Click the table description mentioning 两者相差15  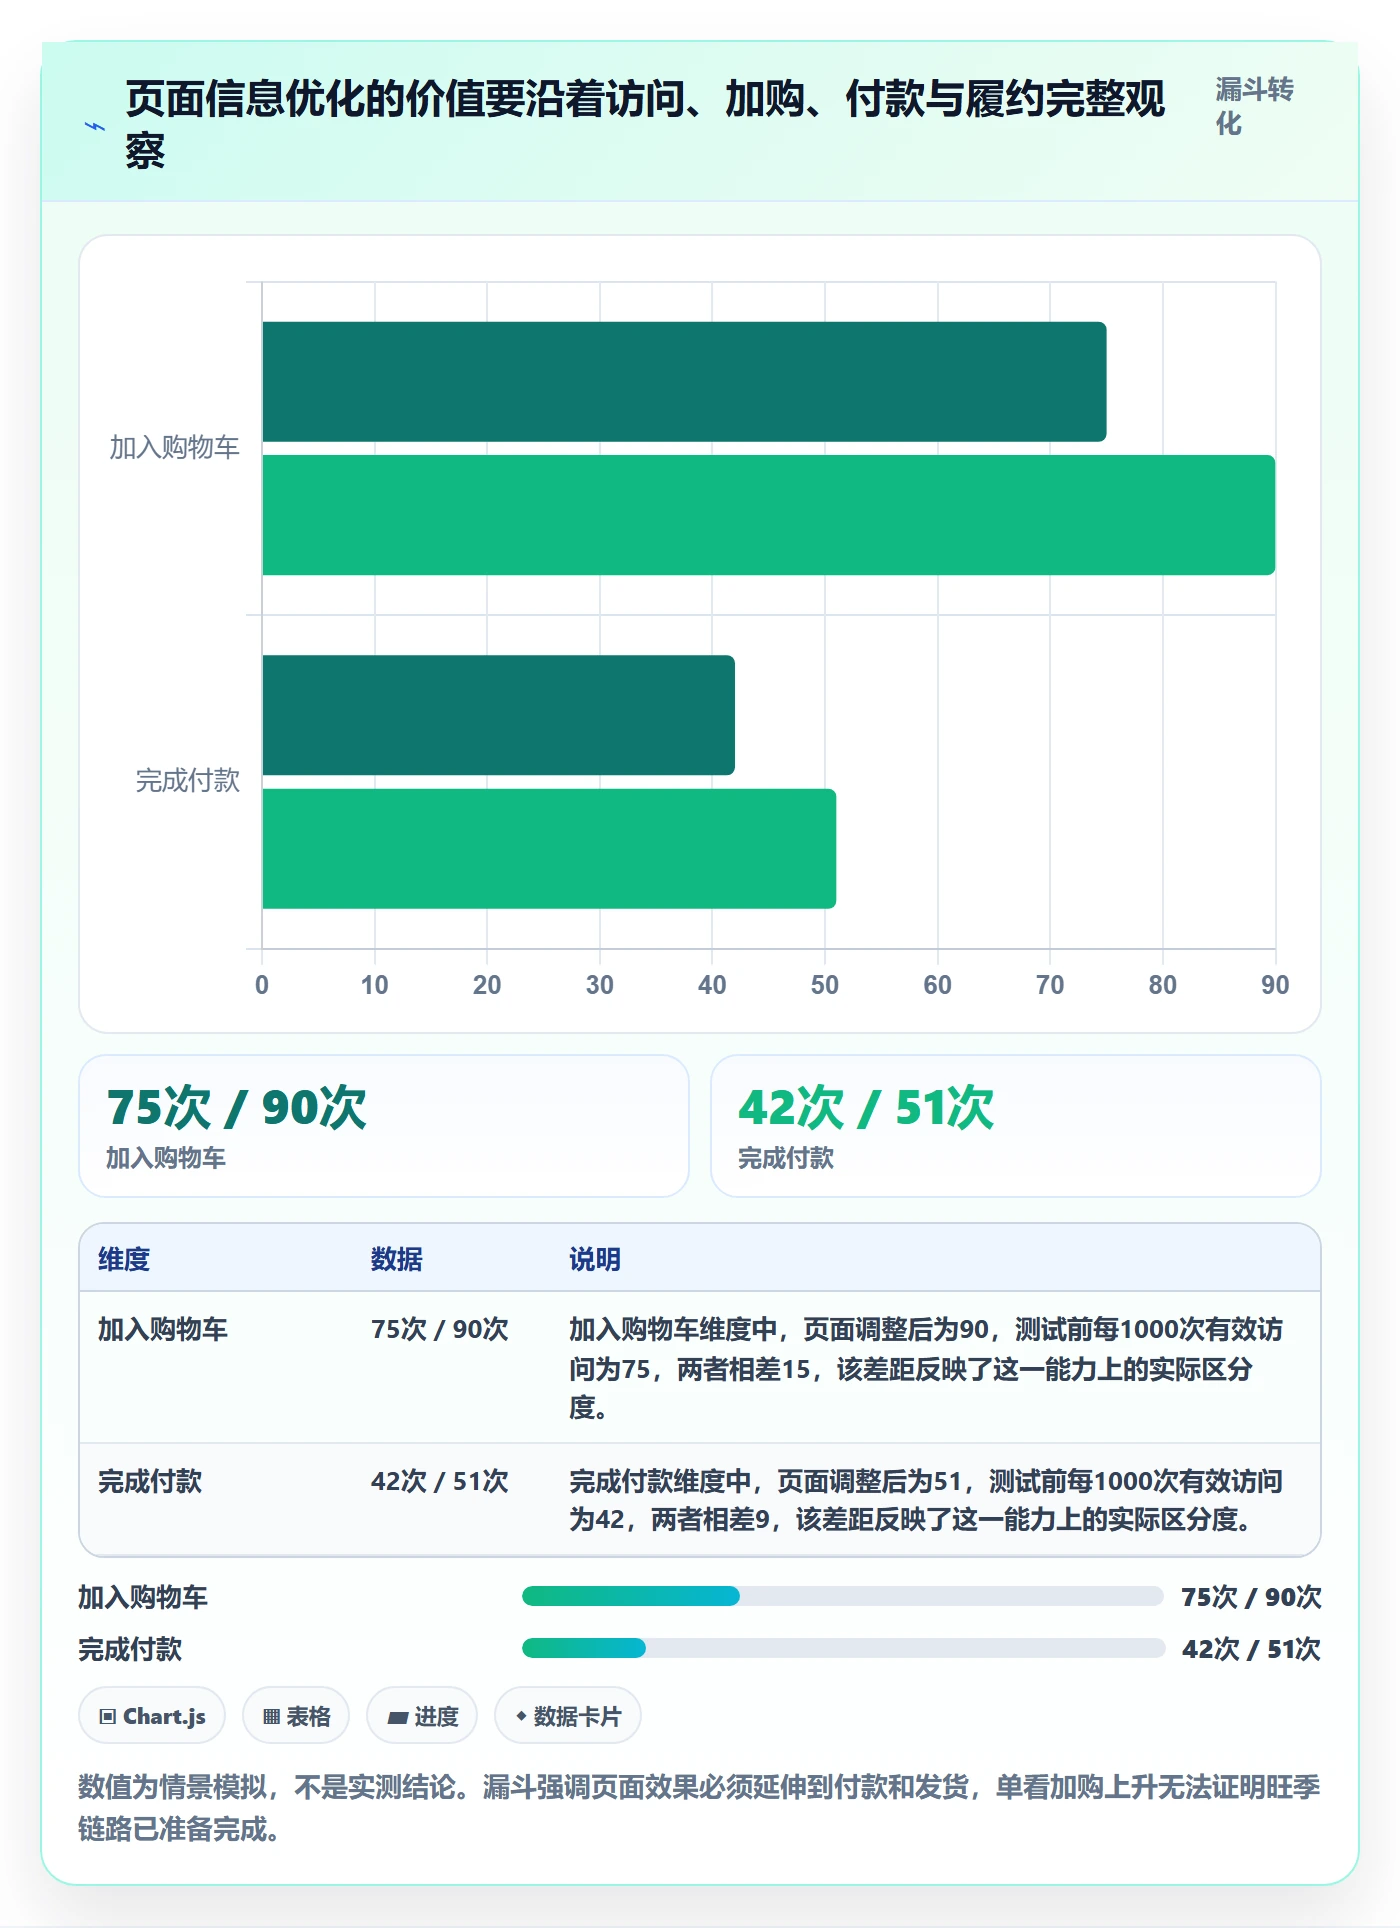coord(926,1368)
